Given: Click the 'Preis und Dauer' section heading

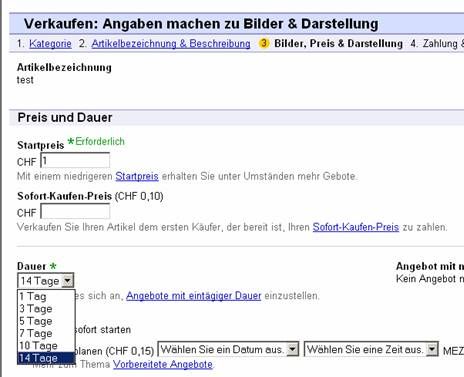Looking at the screenshot, I should click(x=65, y=117).
